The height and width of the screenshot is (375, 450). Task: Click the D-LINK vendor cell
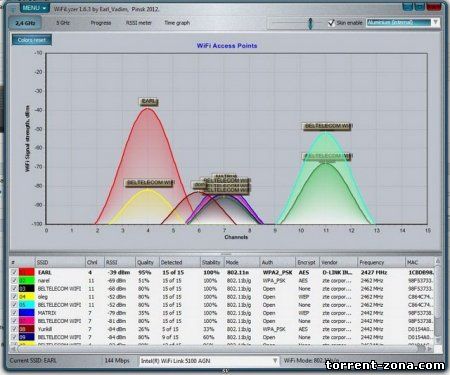(x=337, y=272)
